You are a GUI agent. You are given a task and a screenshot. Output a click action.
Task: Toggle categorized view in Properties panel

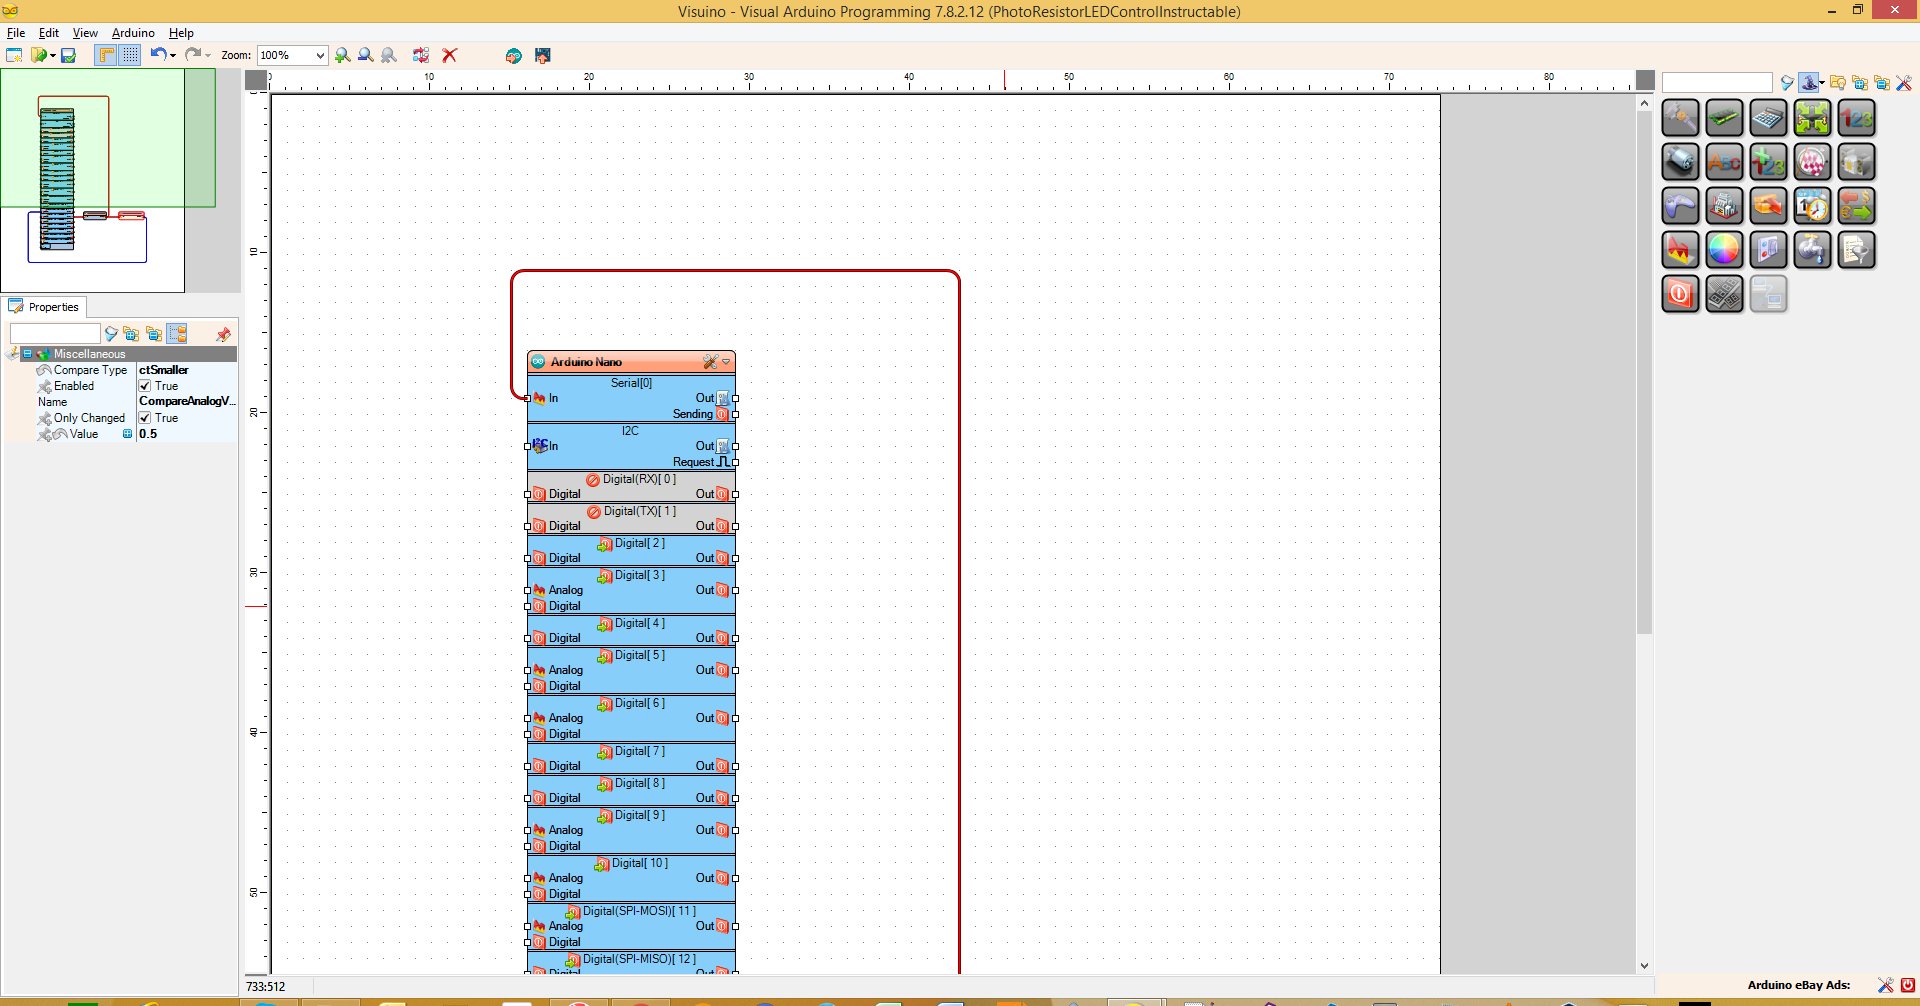click(177, 334)
